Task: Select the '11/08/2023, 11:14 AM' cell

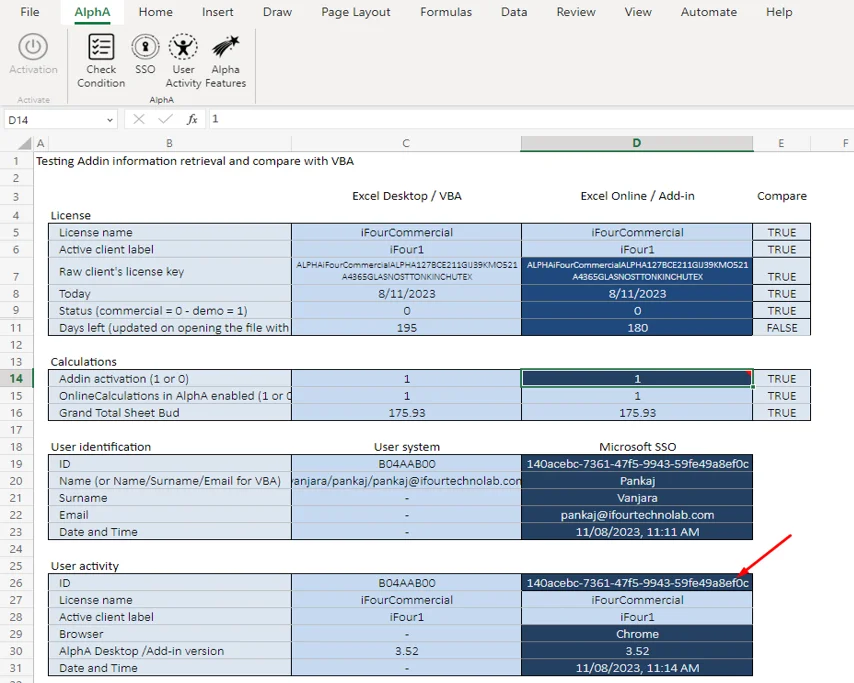Action: coord(637,668)
